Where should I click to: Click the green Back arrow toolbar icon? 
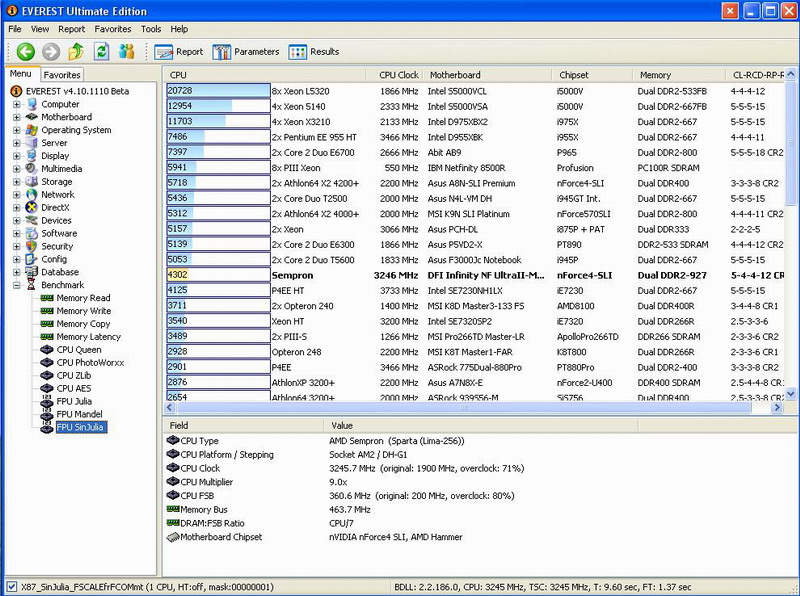tap(26, 52)
